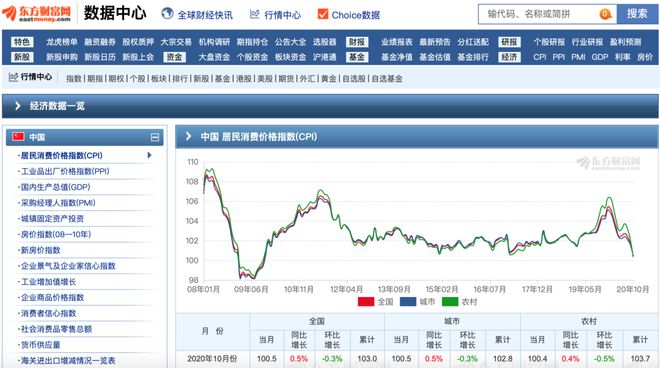The image size is (660, 368).
Task: Select the 财报 category tab
Action: pos(357,42)
